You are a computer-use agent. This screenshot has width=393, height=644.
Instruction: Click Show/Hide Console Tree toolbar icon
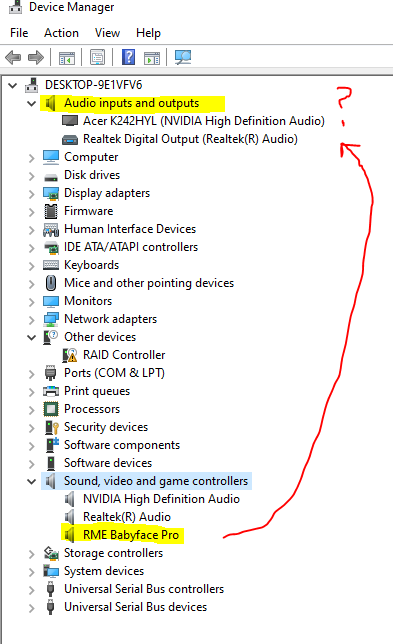pyautogui.click(x=67, y=58)
